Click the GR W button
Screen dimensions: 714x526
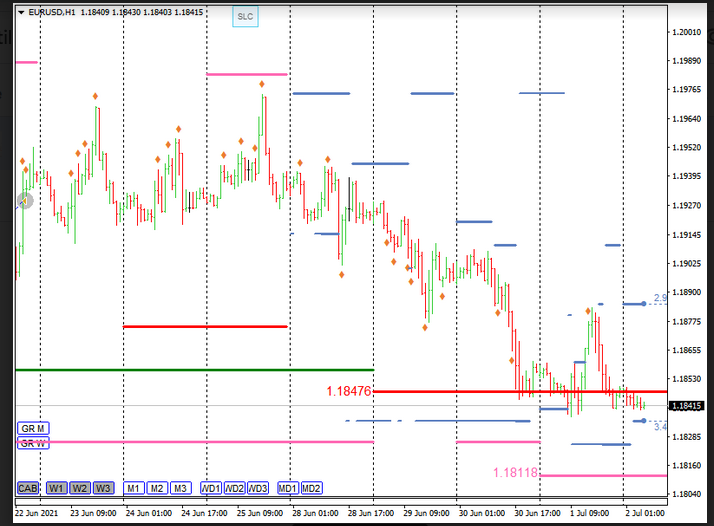coord(34,443)
